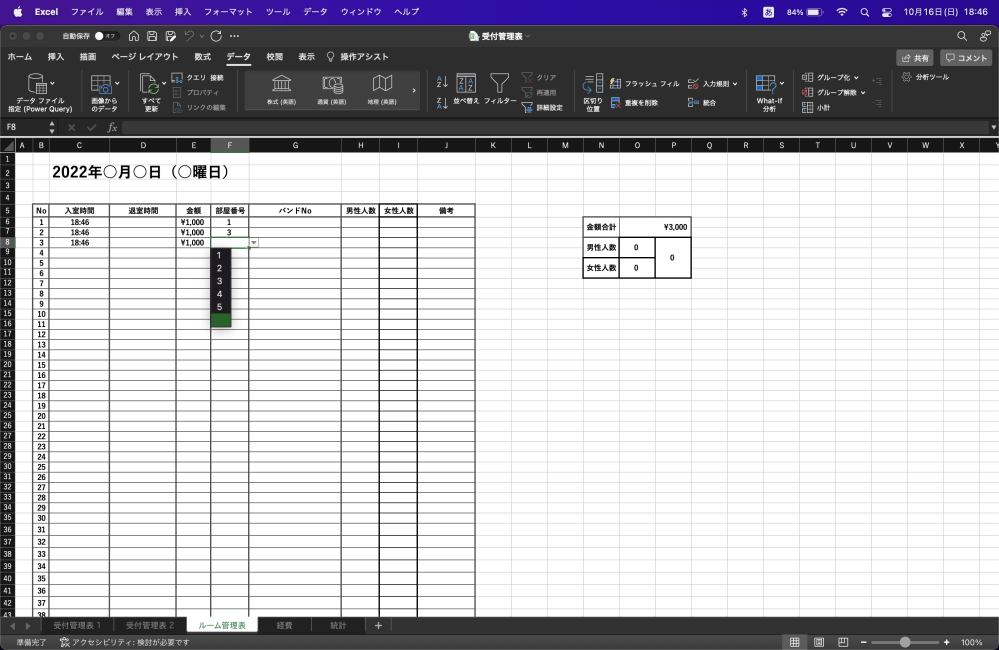Viewport: 999px width, 650px height.
Task: Toggle the AutoSave (自動保存) switch
Action: point(105,36)
